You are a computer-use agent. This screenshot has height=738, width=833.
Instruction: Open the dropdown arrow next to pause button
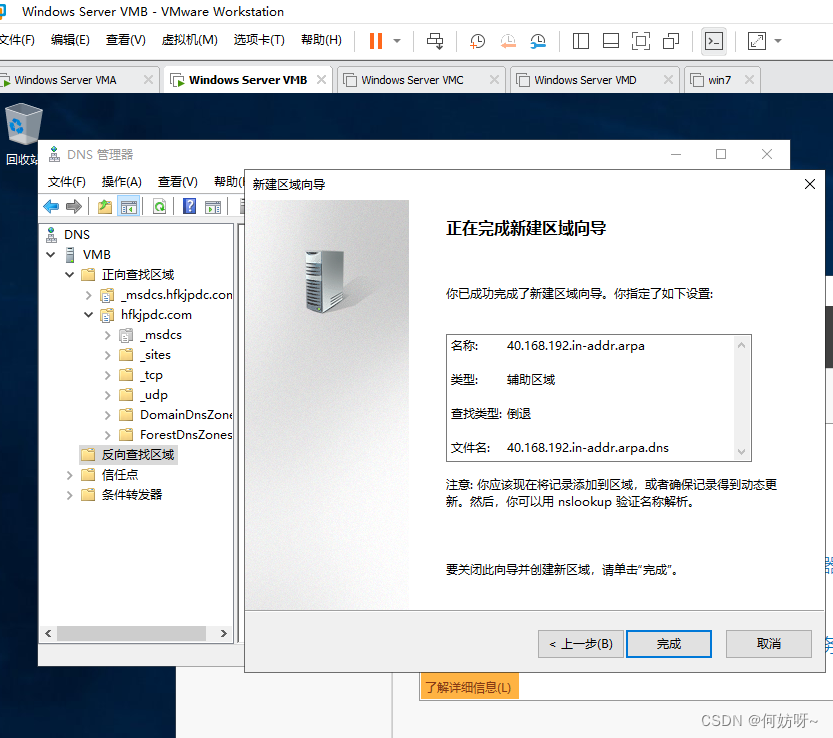click(x=397, y=41)
